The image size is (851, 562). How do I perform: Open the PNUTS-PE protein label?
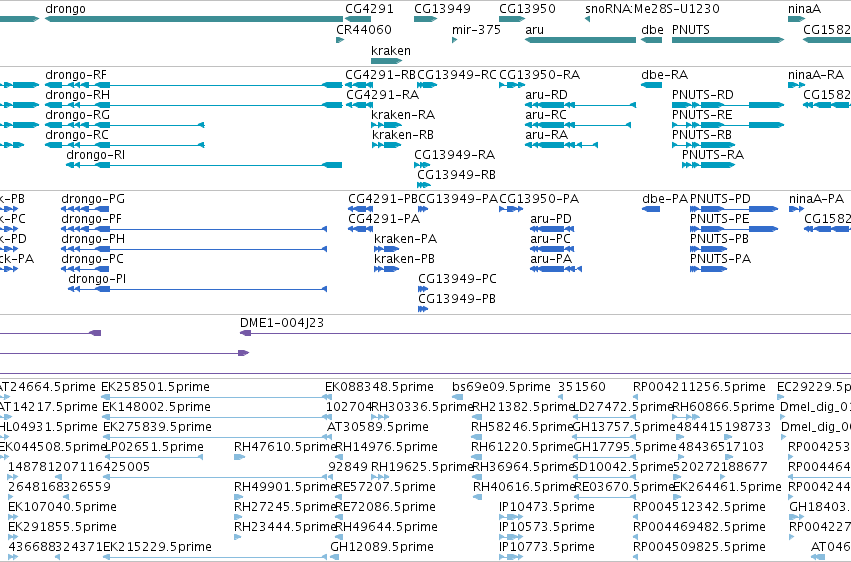(720, 219)
